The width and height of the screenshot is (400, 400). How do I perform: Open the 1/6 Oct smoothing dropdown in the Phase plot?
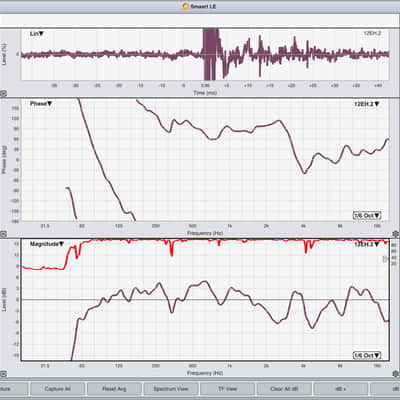[367, 215]
